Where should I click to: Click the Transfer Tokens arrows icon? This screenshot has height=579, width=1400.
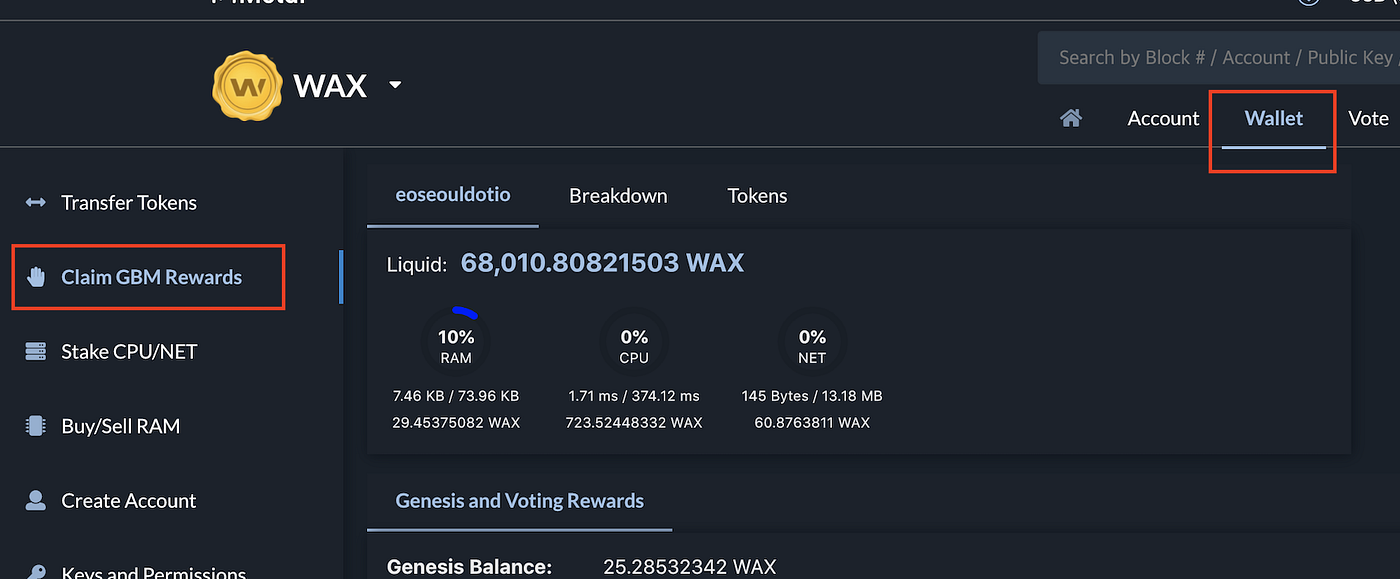(36, 203)
